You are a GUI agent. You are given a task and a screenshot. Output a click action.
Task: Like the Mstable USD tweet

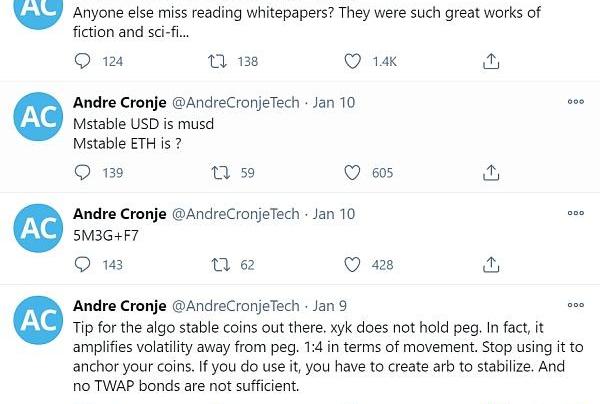(x=352, y=173)
